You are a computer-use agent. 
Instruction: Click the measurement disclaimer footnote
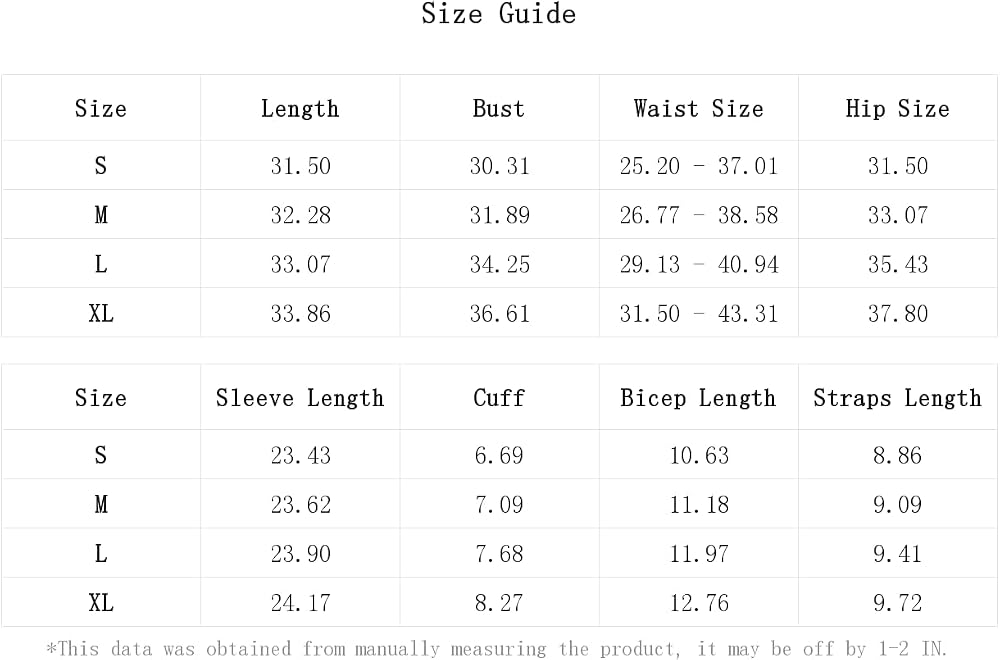click(497, 649)
